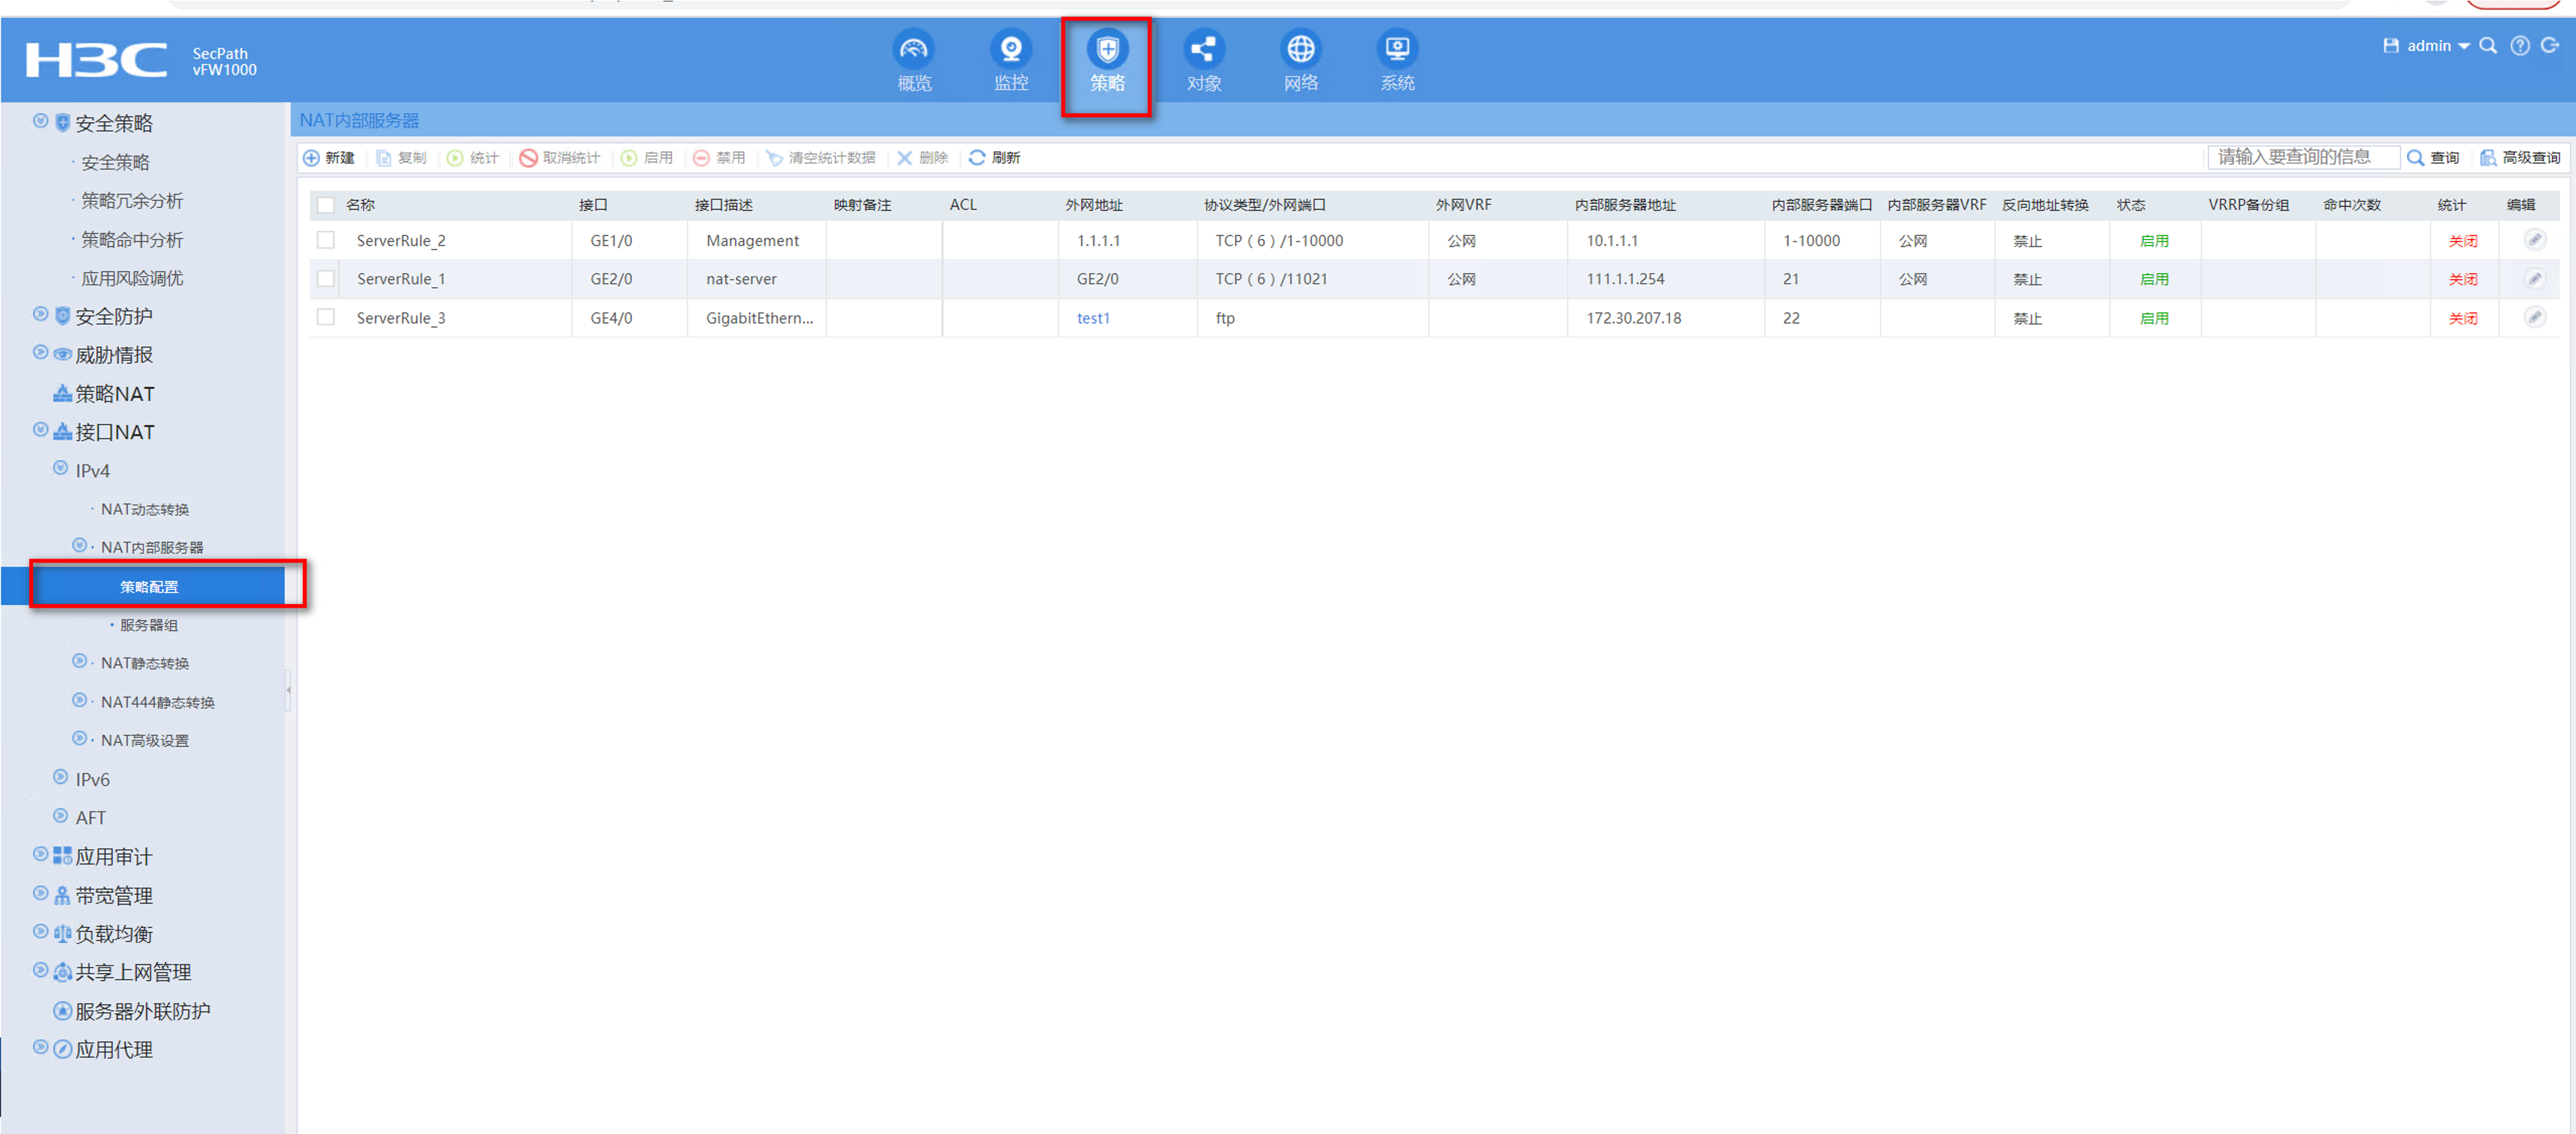The width and height of the screenshot is (2576, 1134).
Task: Click the 刷新 refresh button
Action: pos(994,158)
